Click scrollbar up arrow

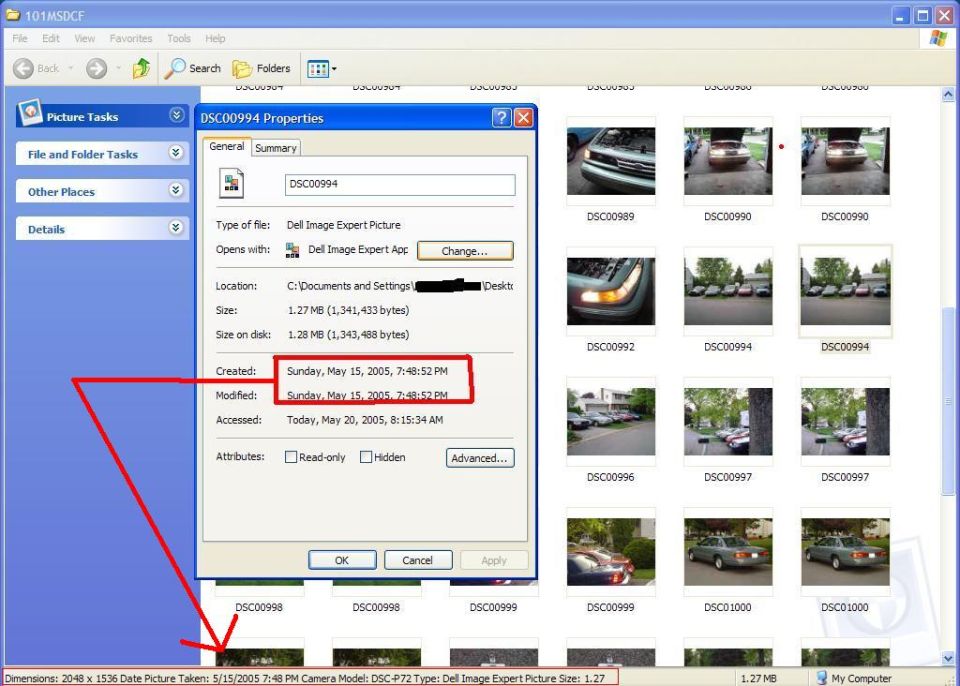[948, 95]
